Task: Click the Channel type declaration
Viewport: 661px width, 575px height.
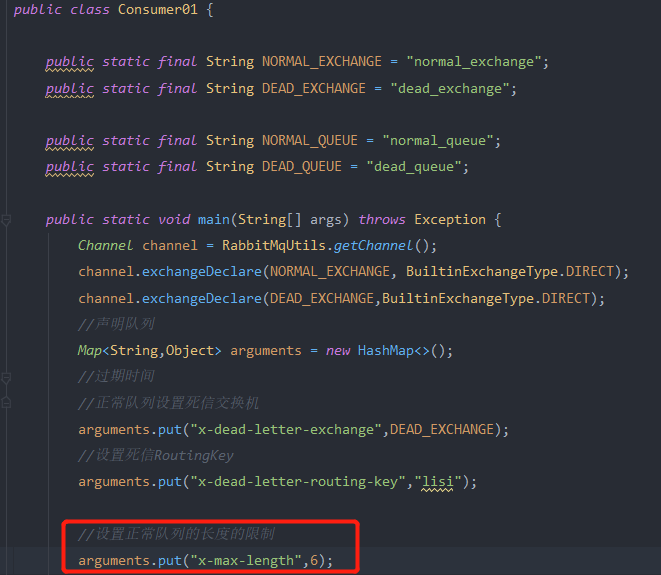Action: 105,245
